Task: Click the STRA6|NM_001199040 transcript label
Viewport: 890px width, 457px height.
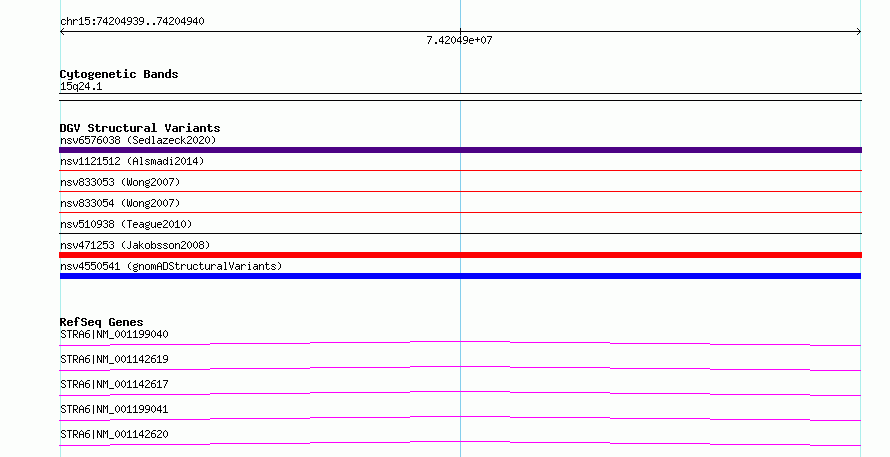Action: pyautogui.click(x=114, y=334)
